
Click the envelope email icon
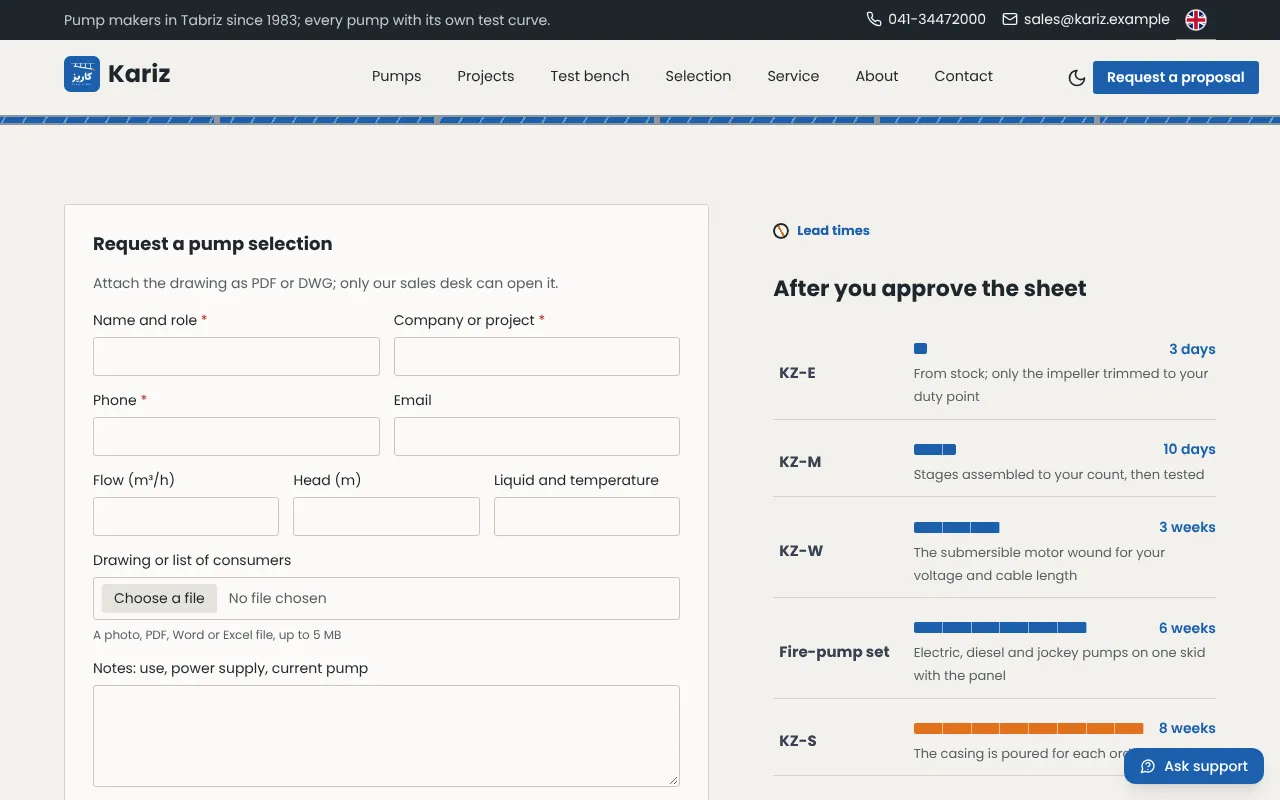(x=1010, y=19)
